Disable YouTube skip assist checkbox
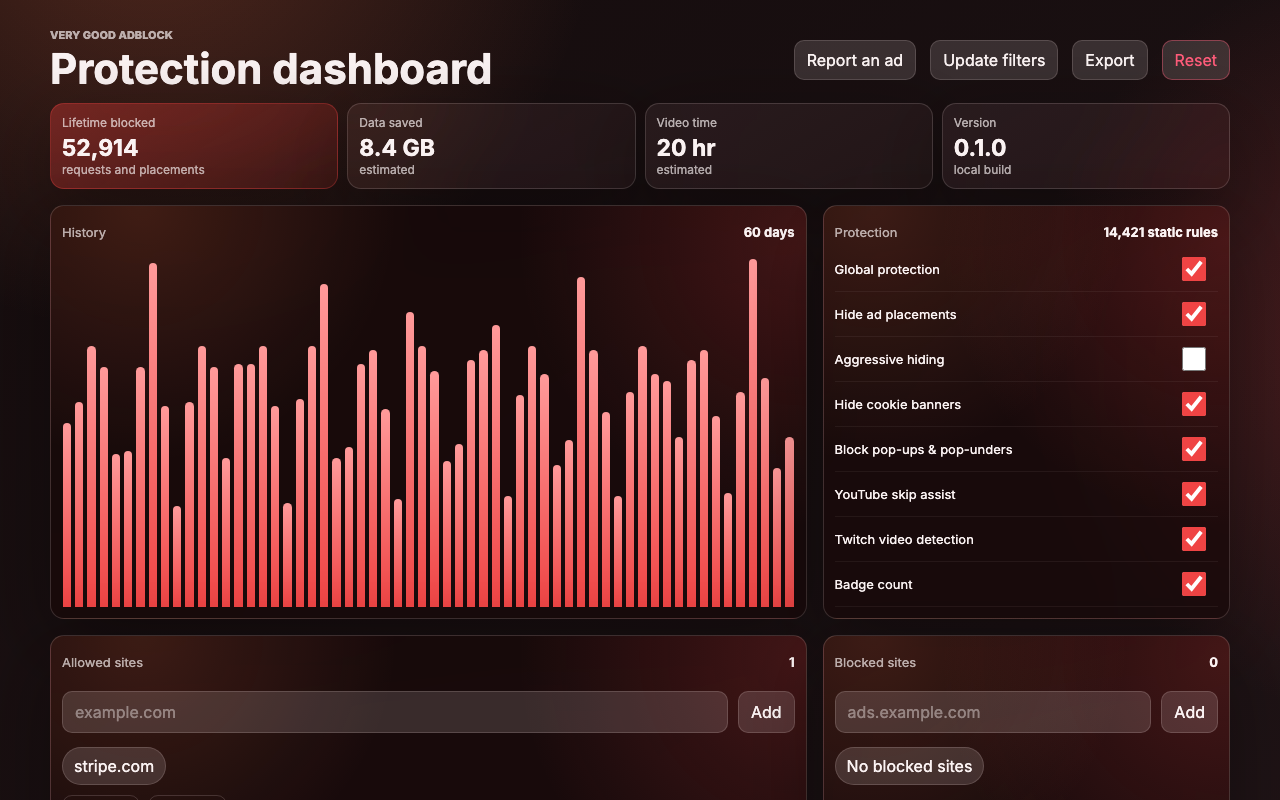The image size is (1280, 800). (x=1194, y=494)
